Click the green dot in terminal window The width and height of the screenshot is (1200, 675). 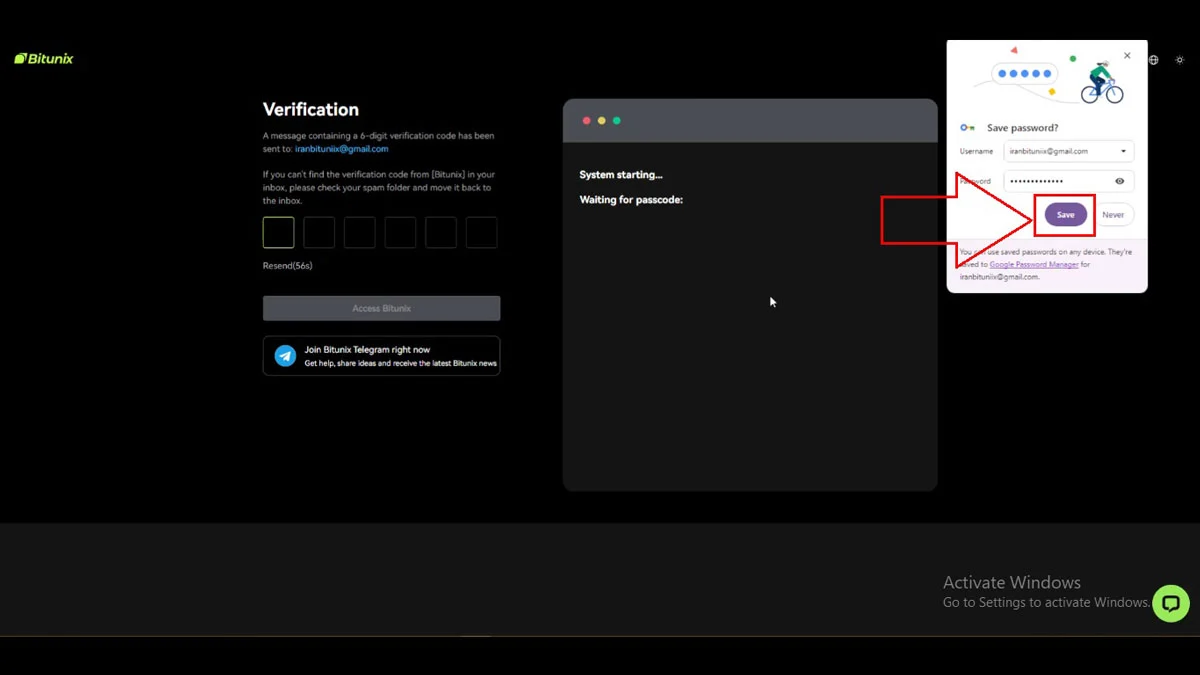click(617, 121)
